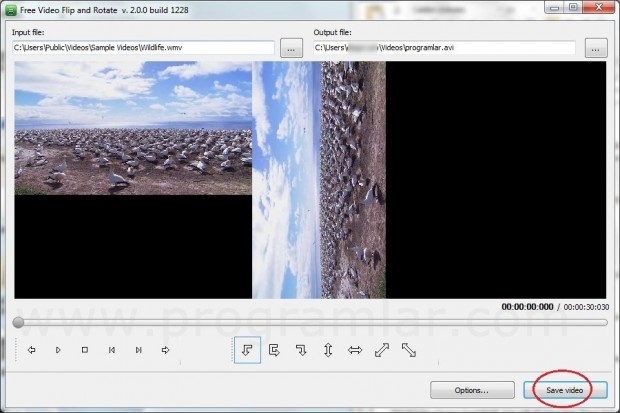Select rotate right 90 degrees icon
The width and height of the screenshot is (620, 413).
tap(301, 350)
